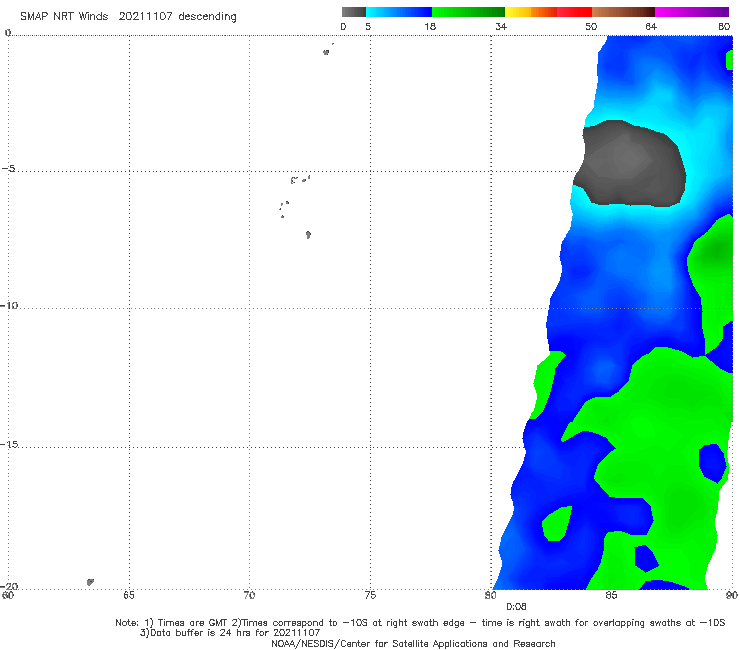This screenshot has width=740, height=650.
Task: Click the '64' label under the color bar
Action: pyautogui.click(x=651, y=26)
